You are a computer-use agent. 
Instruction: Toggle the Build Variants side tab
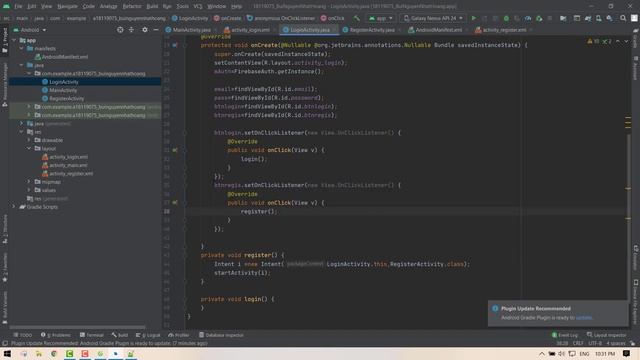point(4,307)
